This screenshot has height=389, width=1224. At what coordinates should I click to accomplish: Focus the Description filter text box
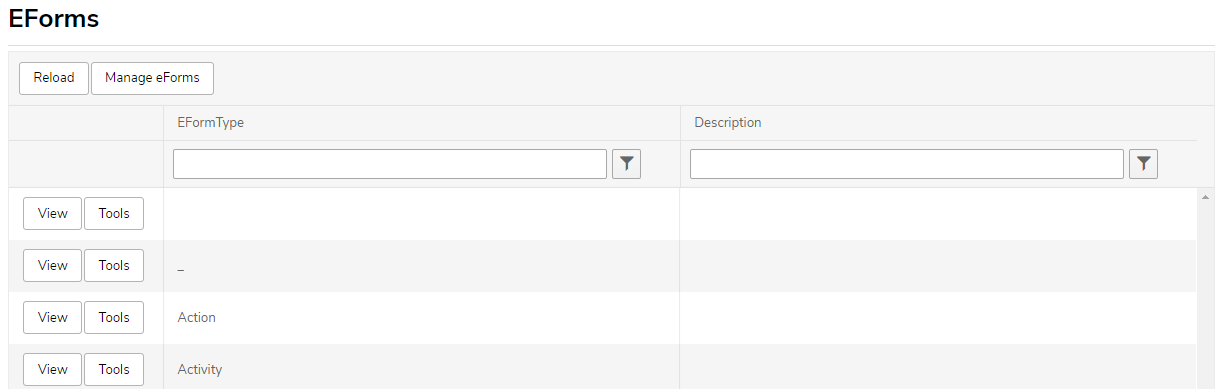pos(907,164)
